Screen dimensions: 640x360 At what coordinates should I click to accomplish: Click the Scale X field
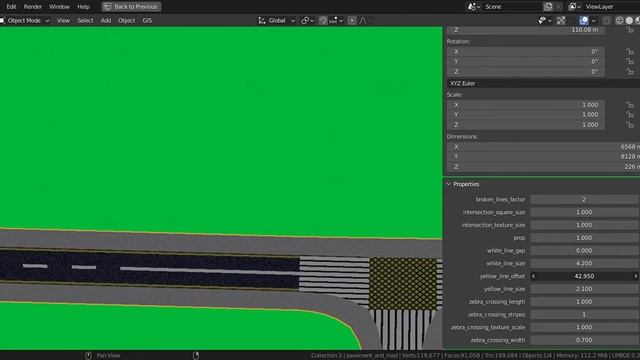pos(526,105)
